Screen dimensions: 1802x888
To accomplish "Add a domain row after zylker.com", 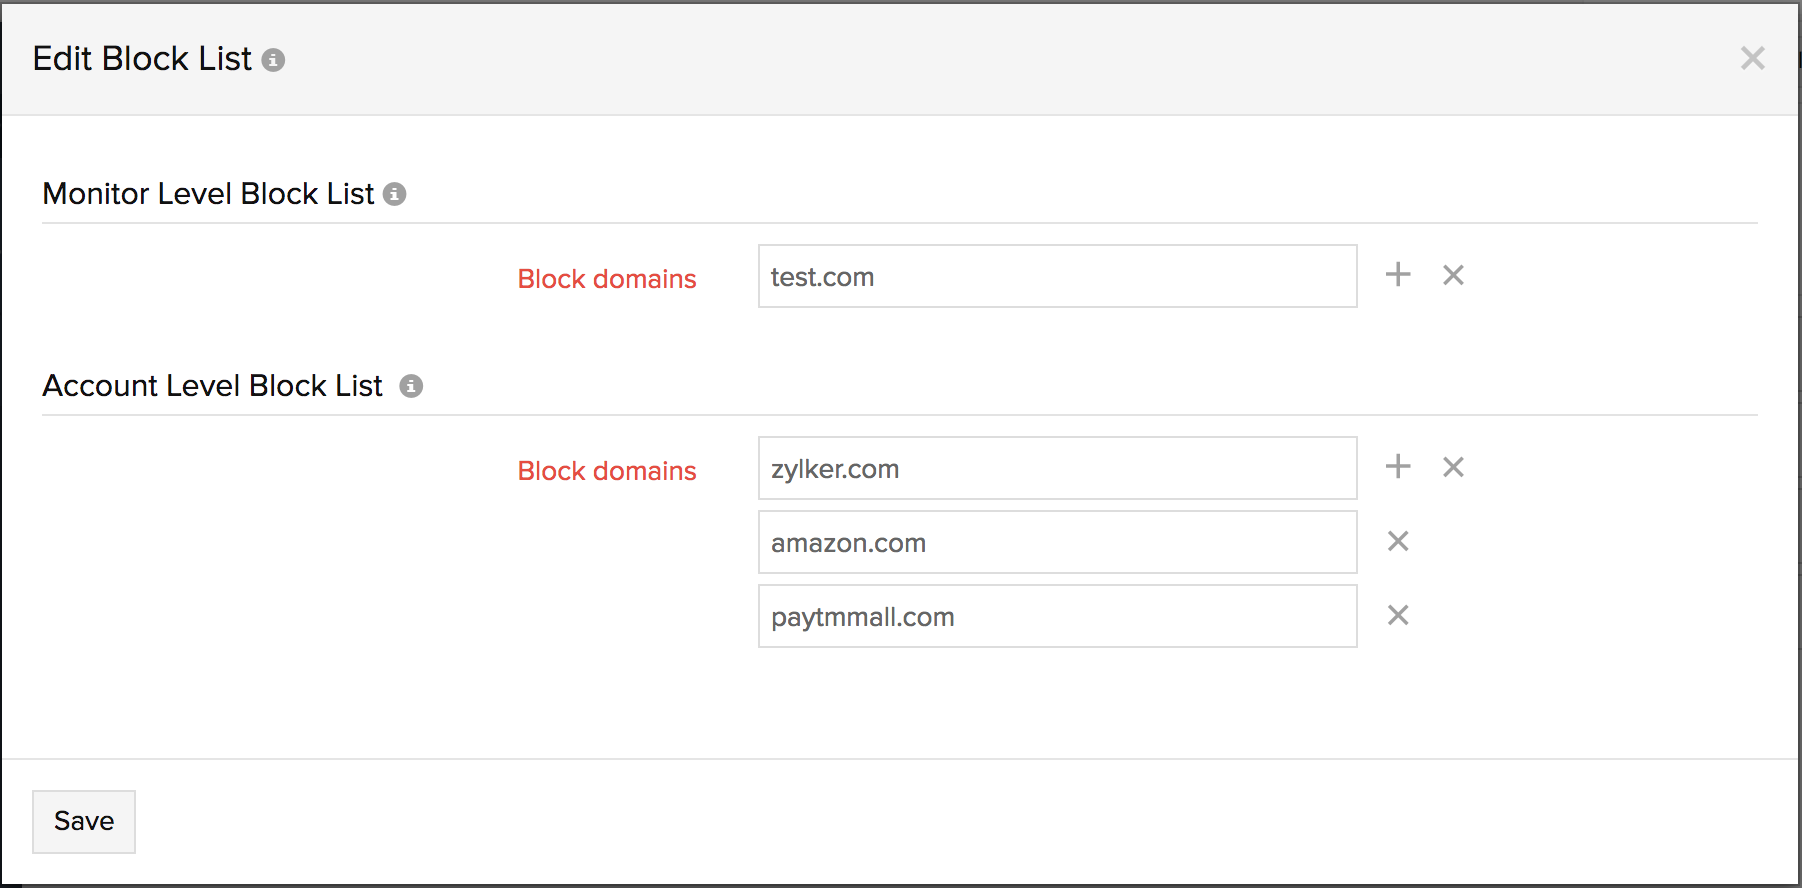I will (x=1398, y=467).
